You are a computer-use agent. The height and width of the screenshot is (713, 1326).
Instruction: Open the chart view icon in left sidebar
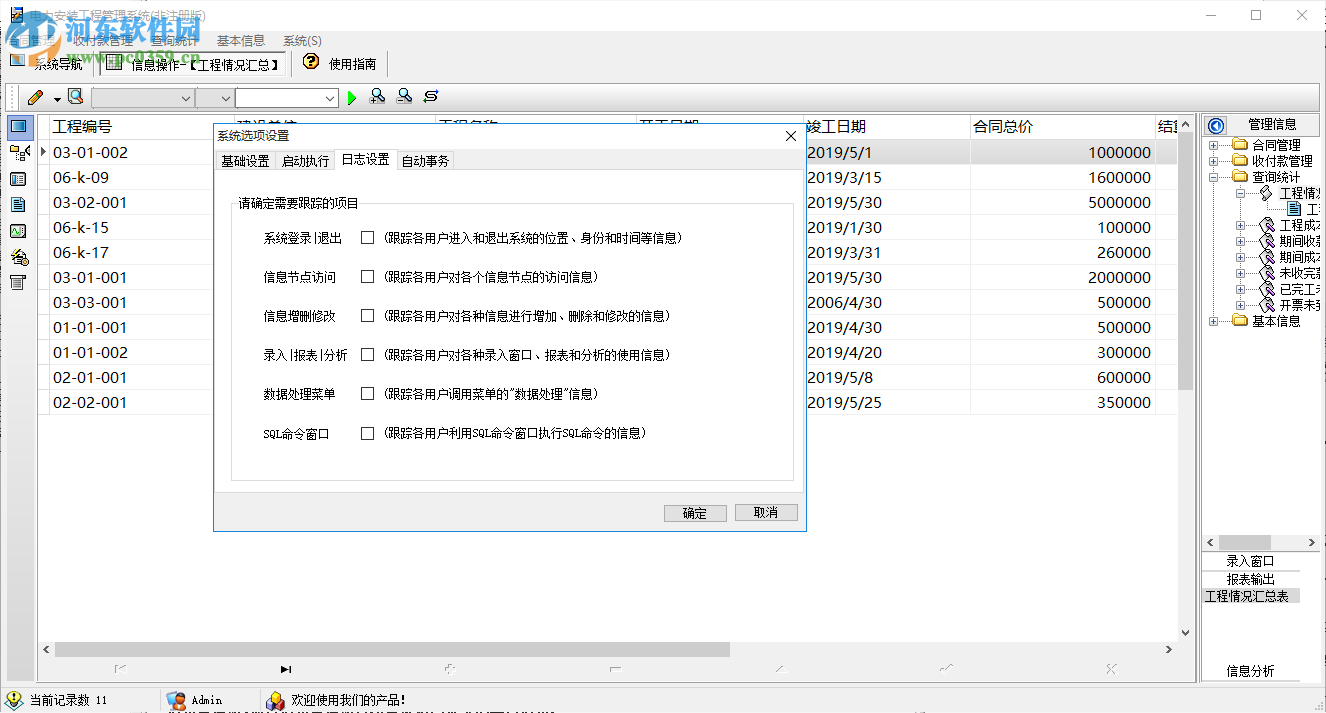[x=17, y=231]
